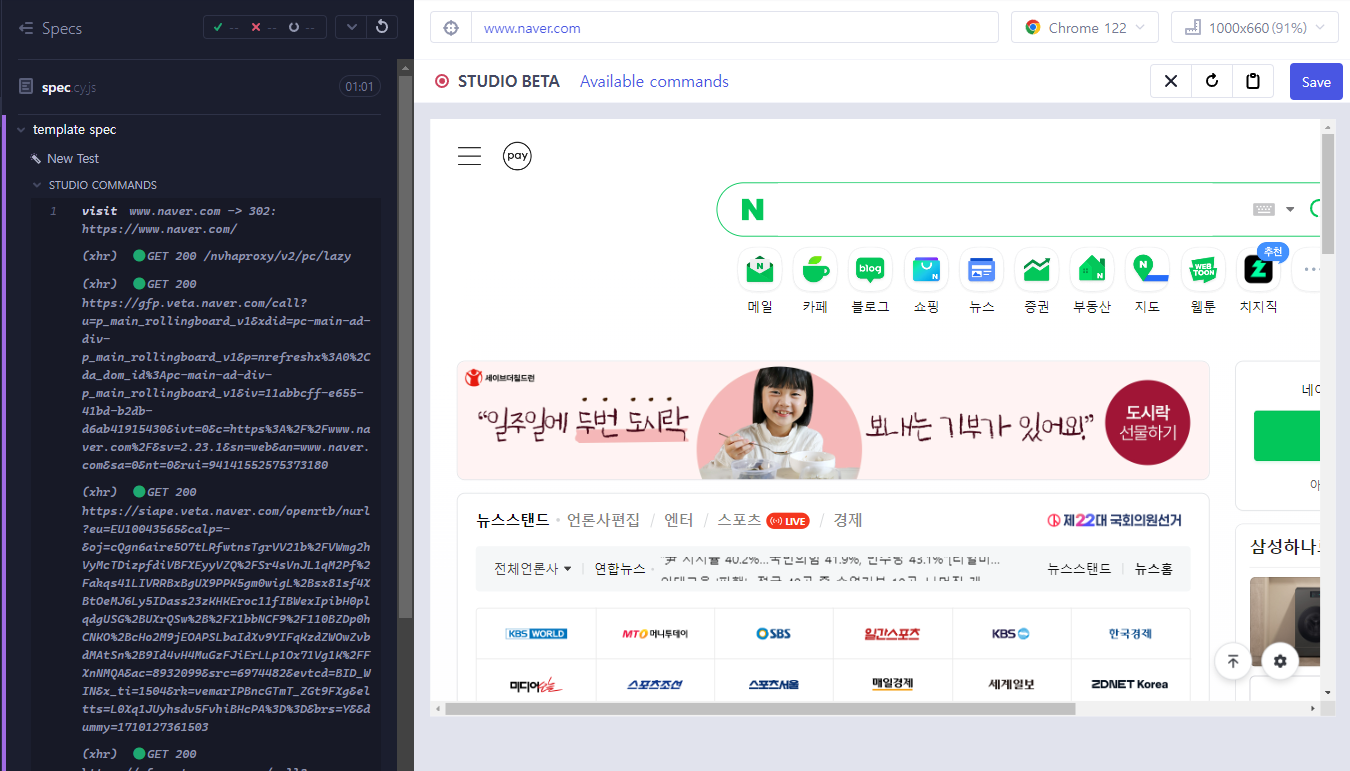Click the green N logo in search bar
Screen dimensions: 1350x771
(752, 209)
